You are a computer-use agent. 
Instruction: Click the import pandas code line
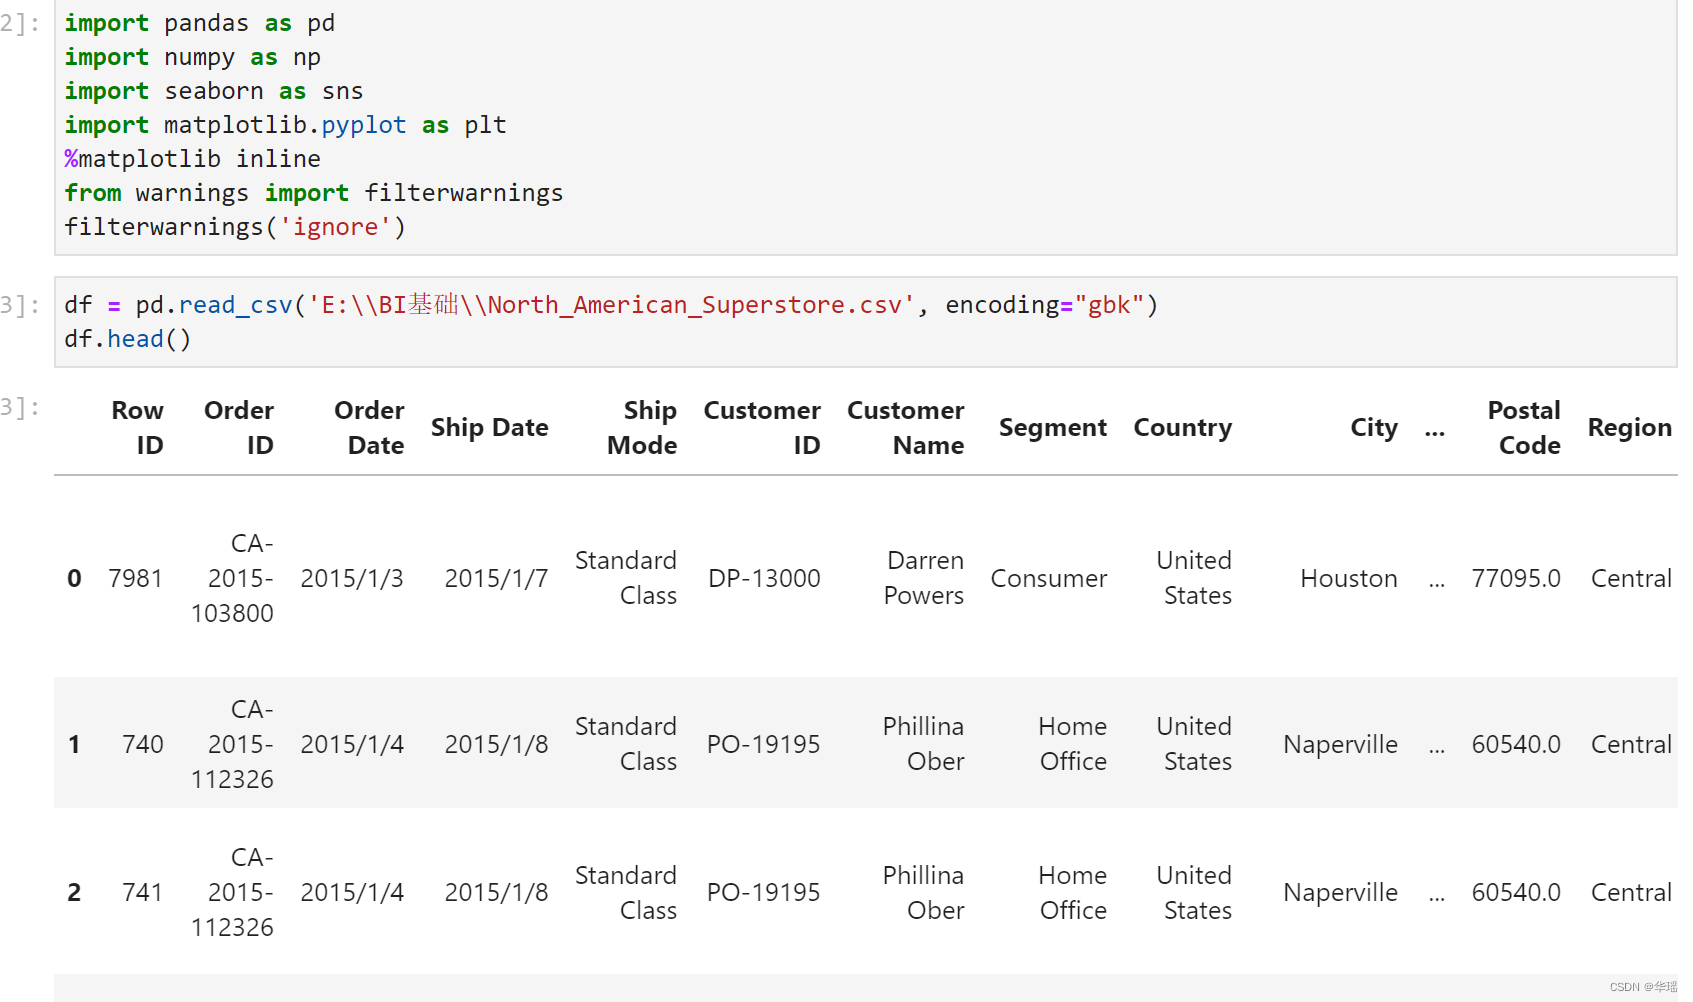tap(200, 23)
